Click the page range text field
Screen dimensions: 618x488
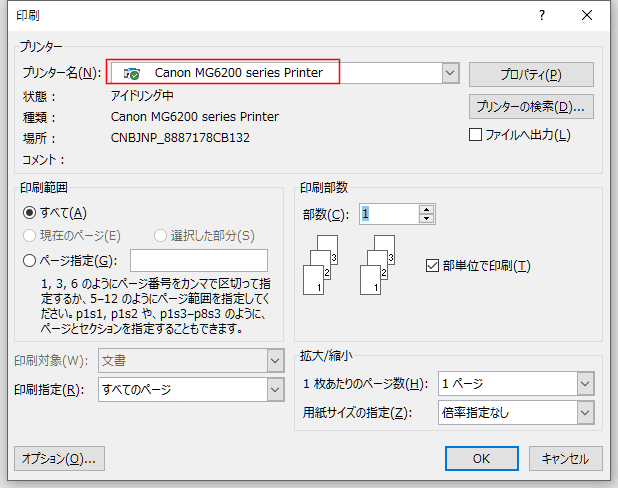pos(199,261)
